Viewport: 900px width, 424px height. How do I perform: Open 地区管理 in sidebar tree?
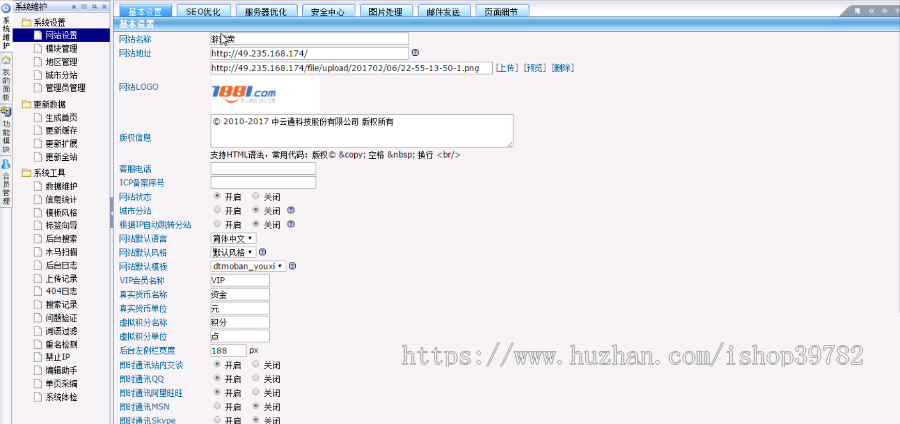[x=61, y=62]
